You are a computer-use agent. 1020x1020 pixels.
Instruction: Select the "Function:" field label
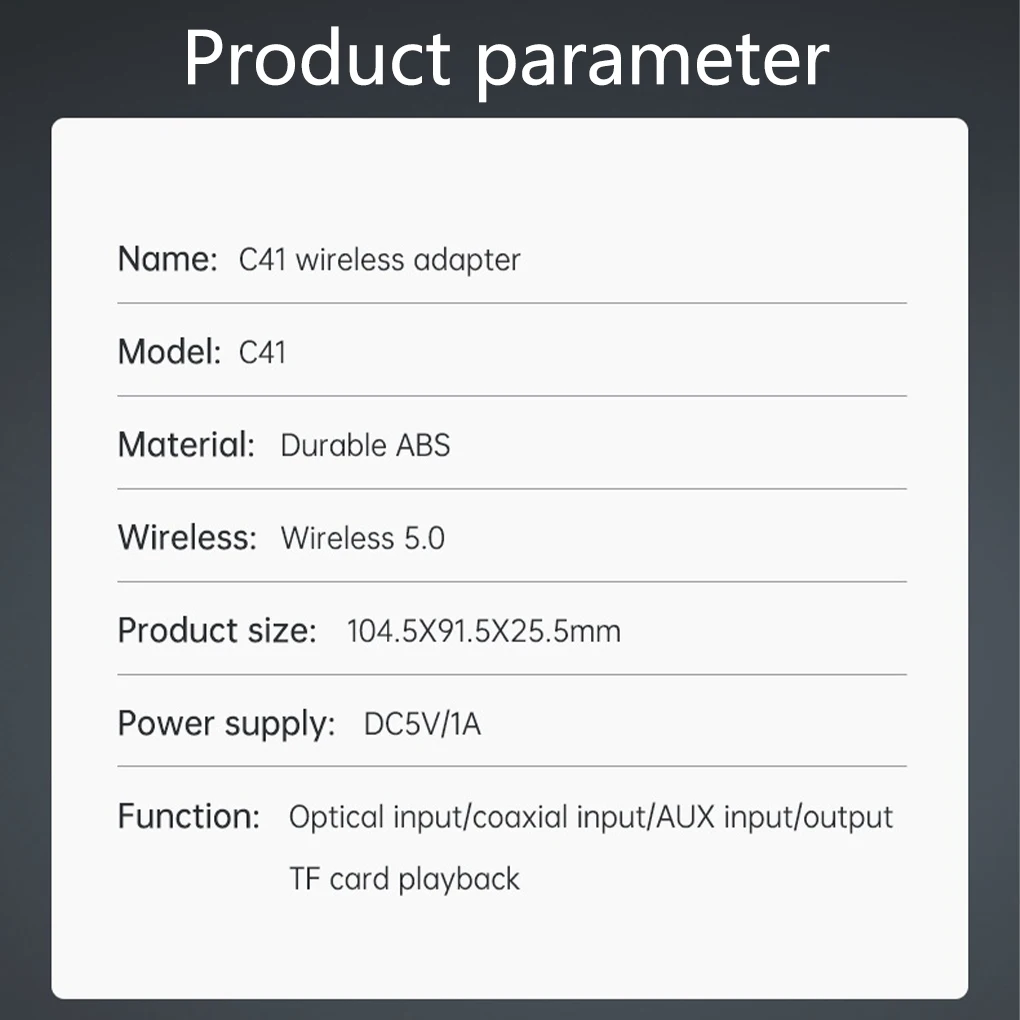[x=189, y=817]
